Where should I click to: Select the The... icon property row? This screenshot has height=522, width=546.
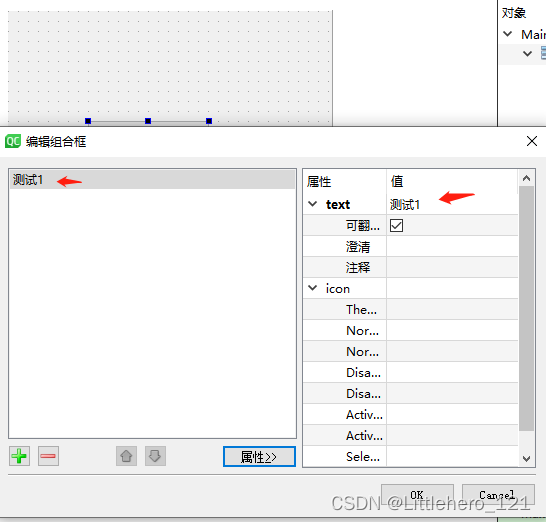[410, 309]
